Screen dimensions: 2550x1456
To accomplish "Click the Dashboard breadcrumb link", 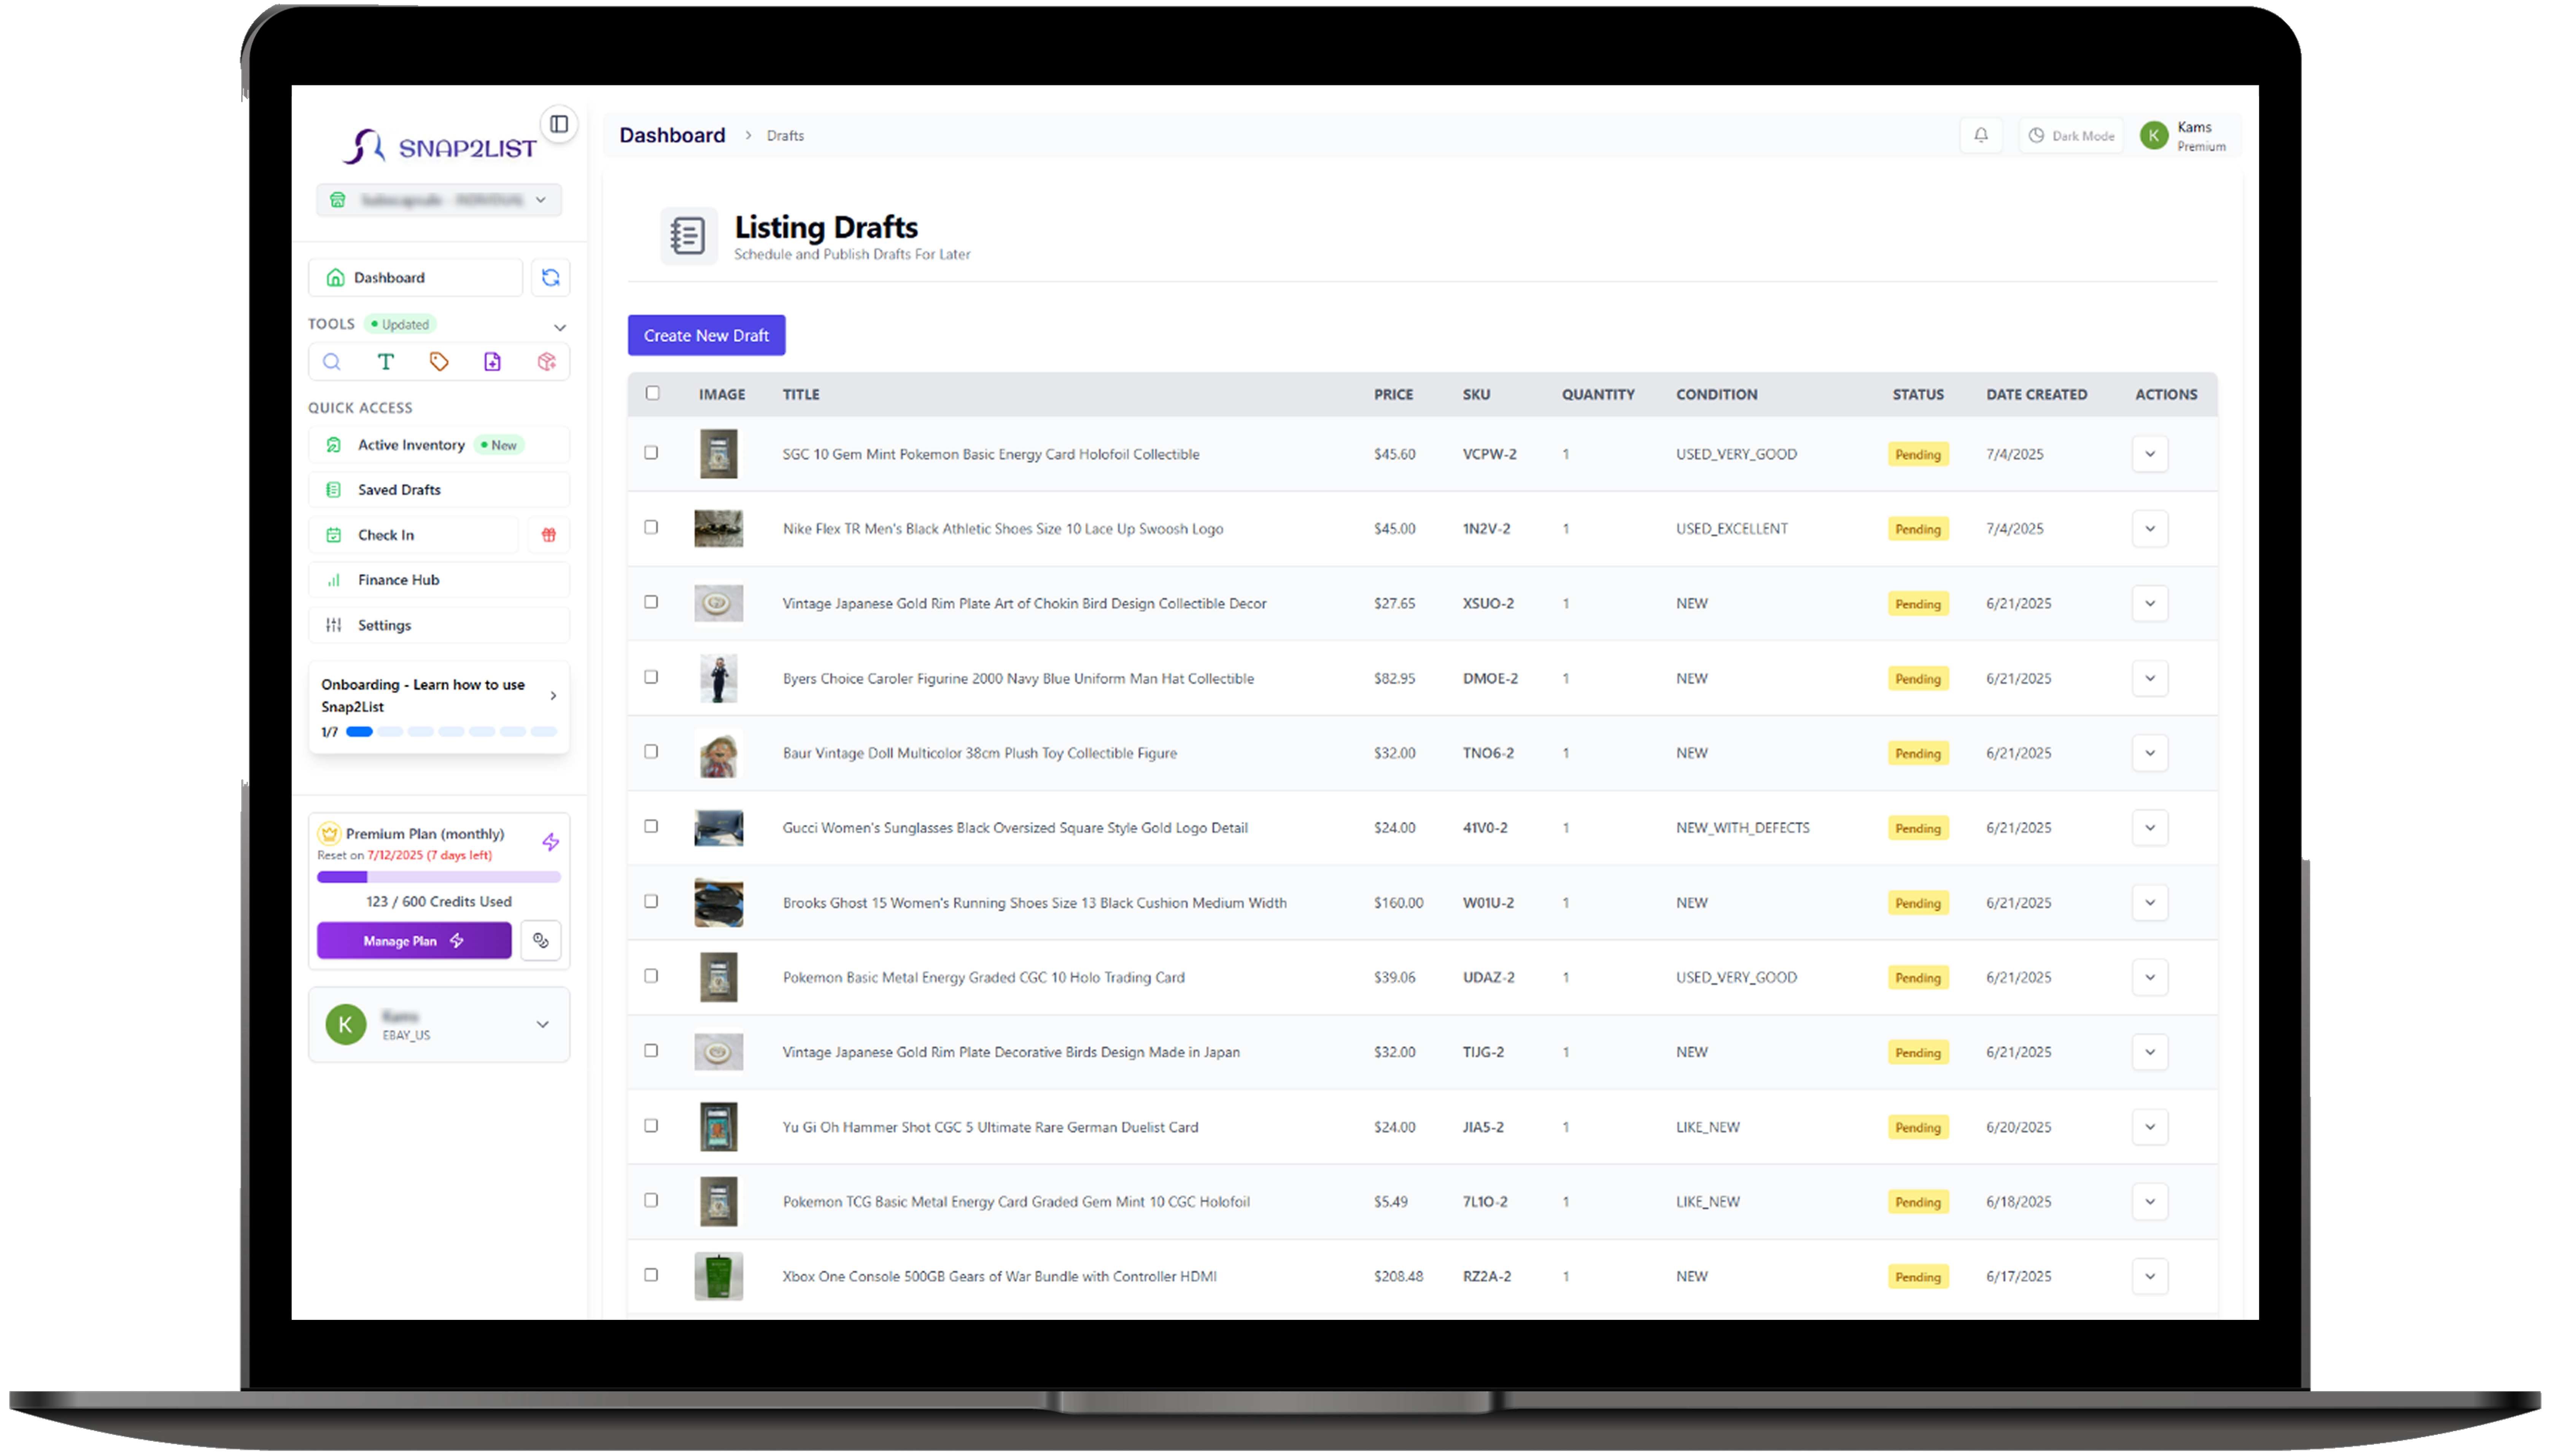I will pos(672,135).
